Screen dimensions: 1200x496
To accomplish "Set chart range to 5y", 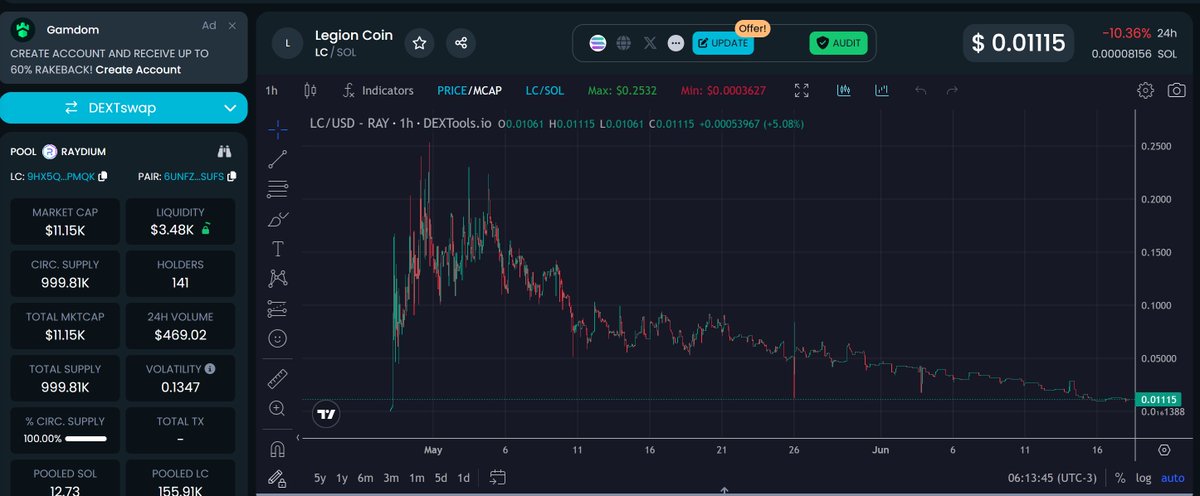I will (x=319, y=477).
